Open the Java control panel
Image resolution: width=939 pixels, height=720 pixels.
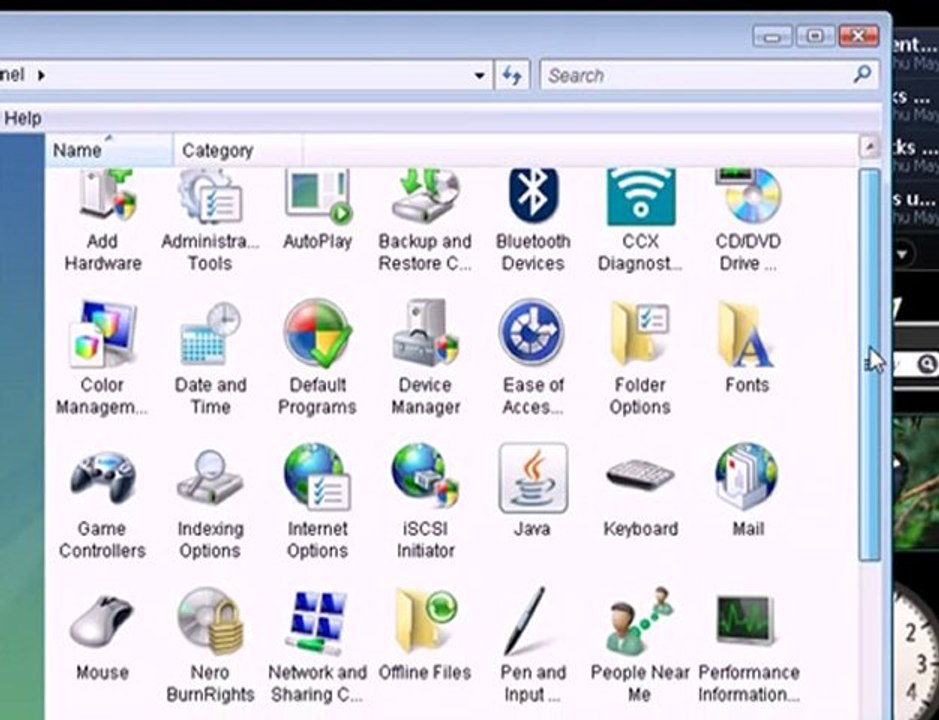[532, 491]
